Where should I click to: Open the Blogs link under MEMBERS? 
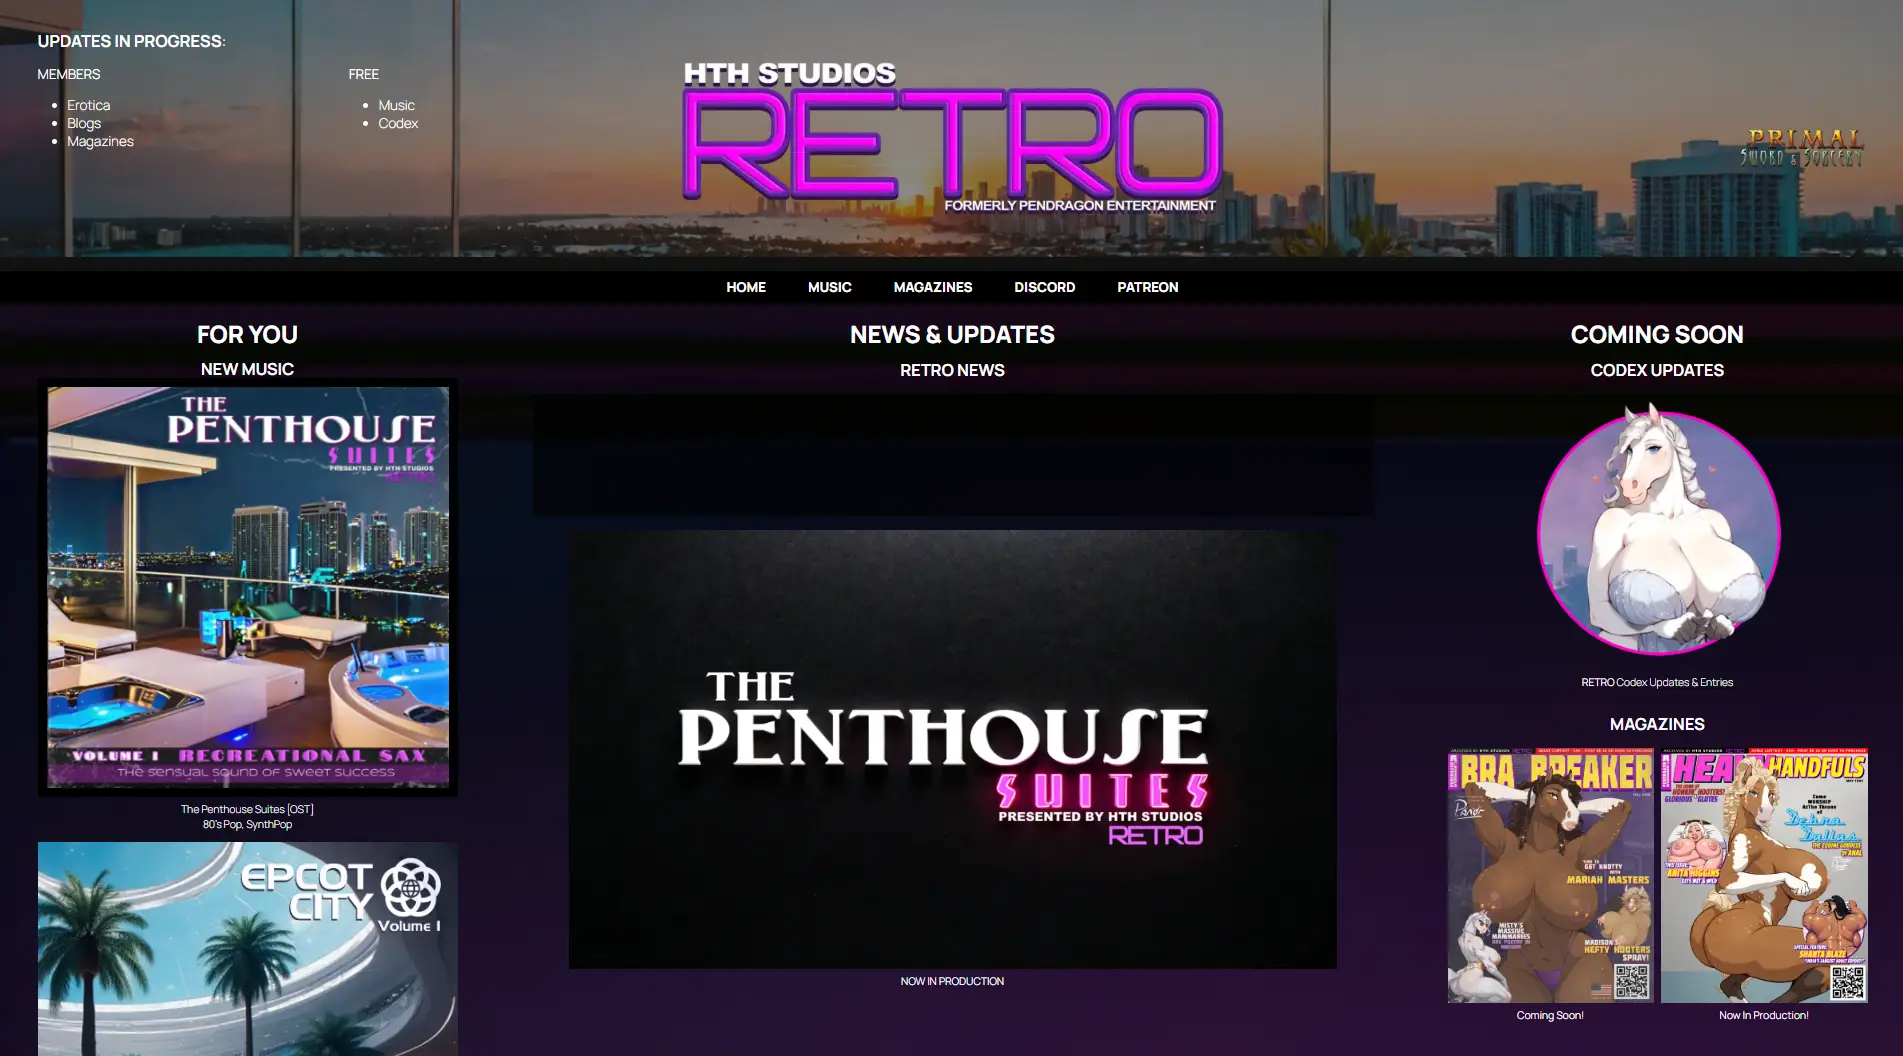(83, 123)
